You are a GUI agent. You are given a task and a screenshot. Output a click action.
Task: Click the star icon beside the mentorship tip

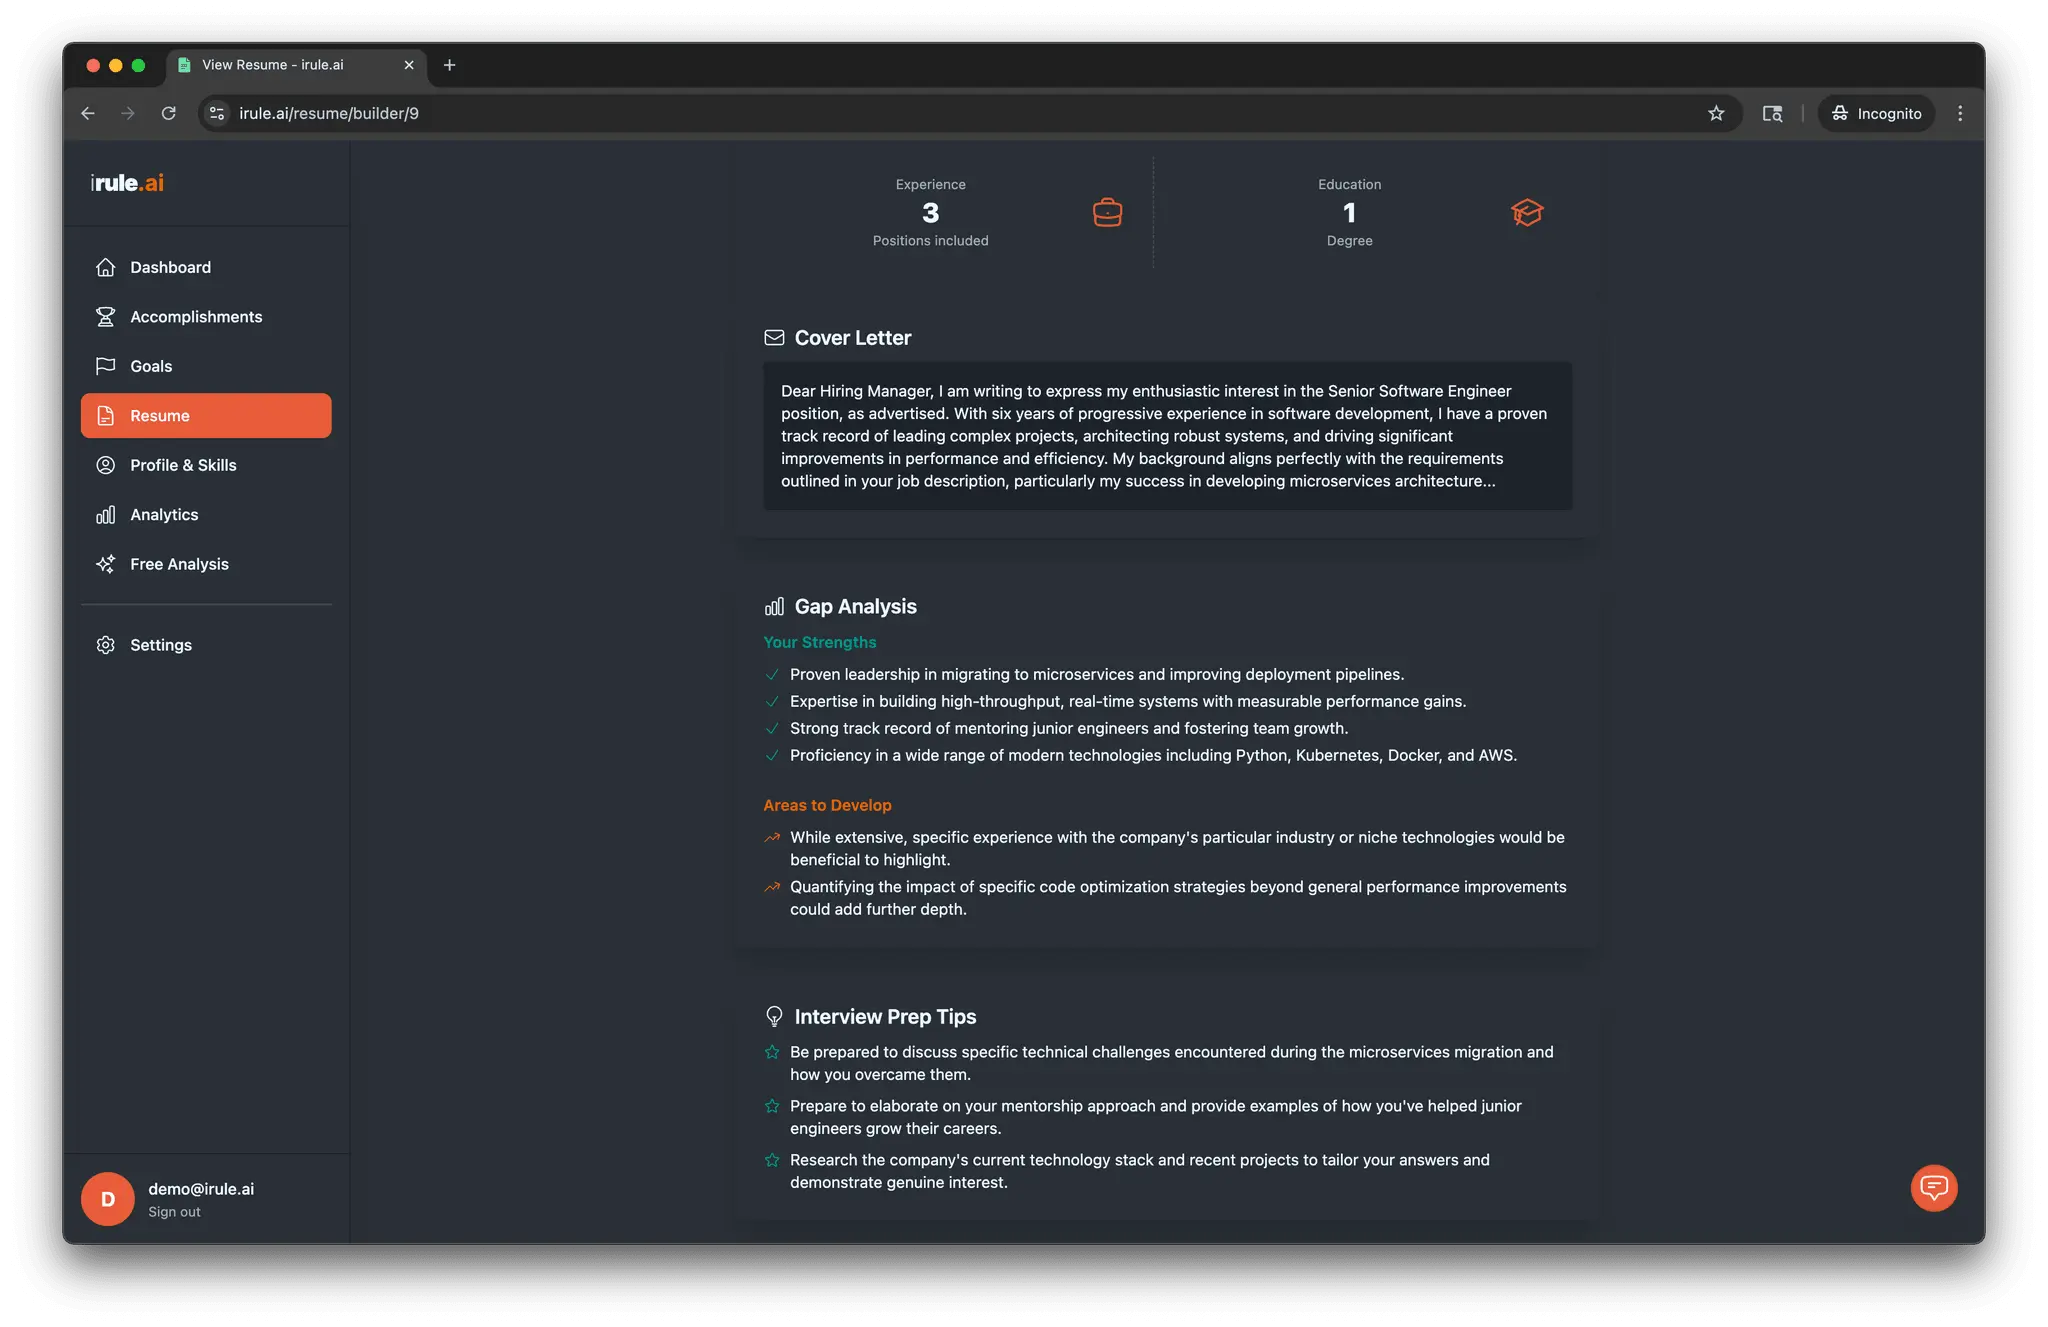tap(772, 1106)
